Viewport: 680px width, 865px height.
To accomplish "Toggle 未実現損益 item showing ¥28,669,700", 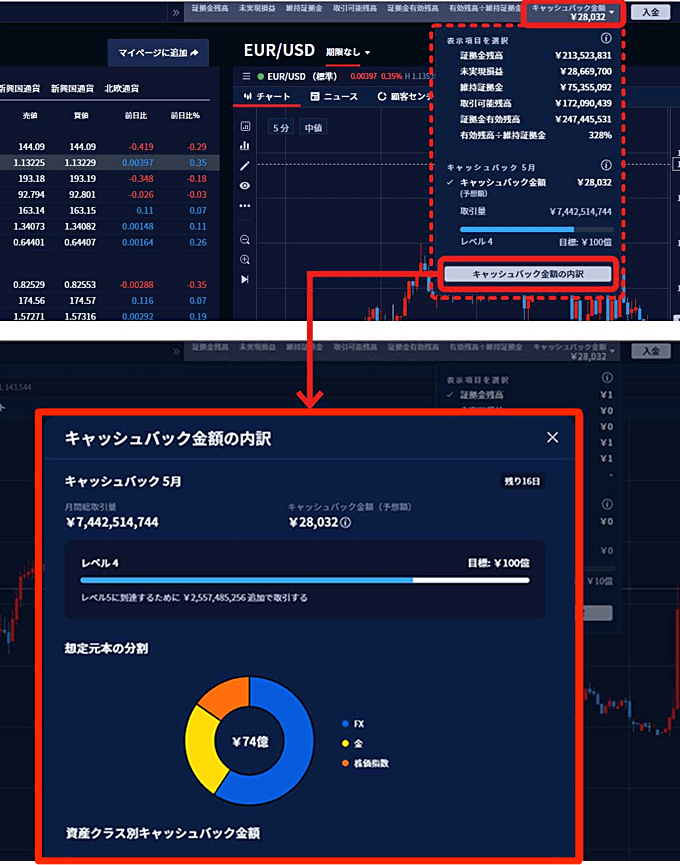I will click(529, 71).
